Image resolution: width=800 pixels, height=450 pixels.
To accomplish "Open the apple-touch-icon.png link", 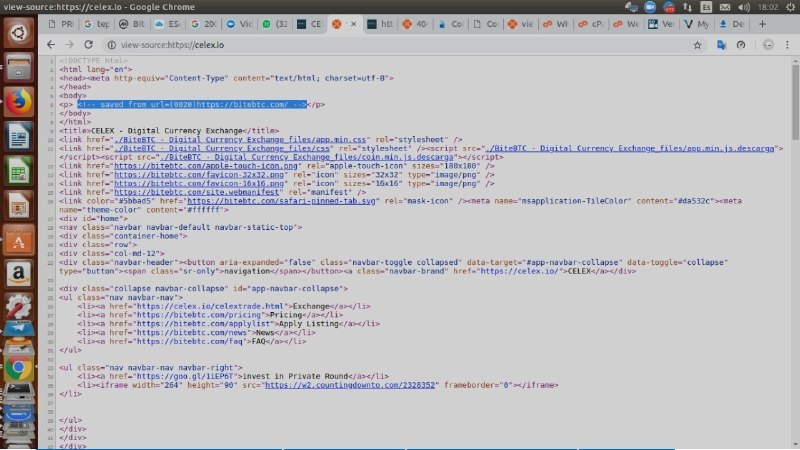I will click(x=206, y=166).
